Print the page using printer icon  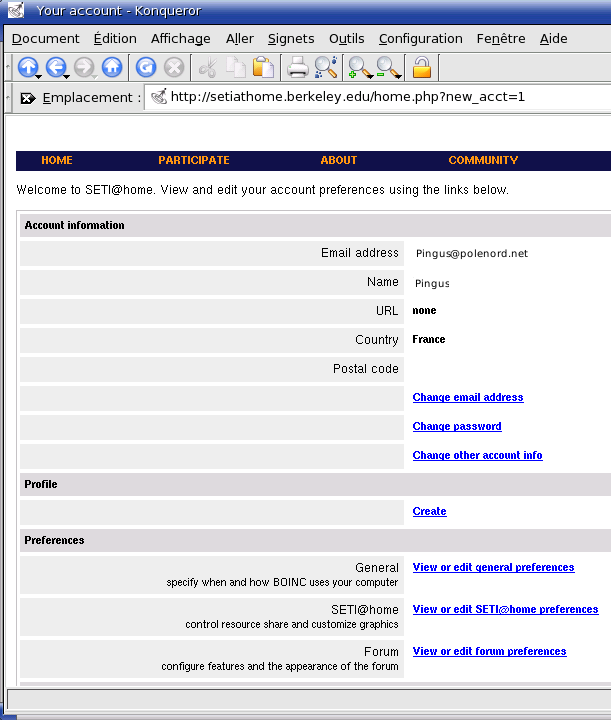[x=297, y=68]
